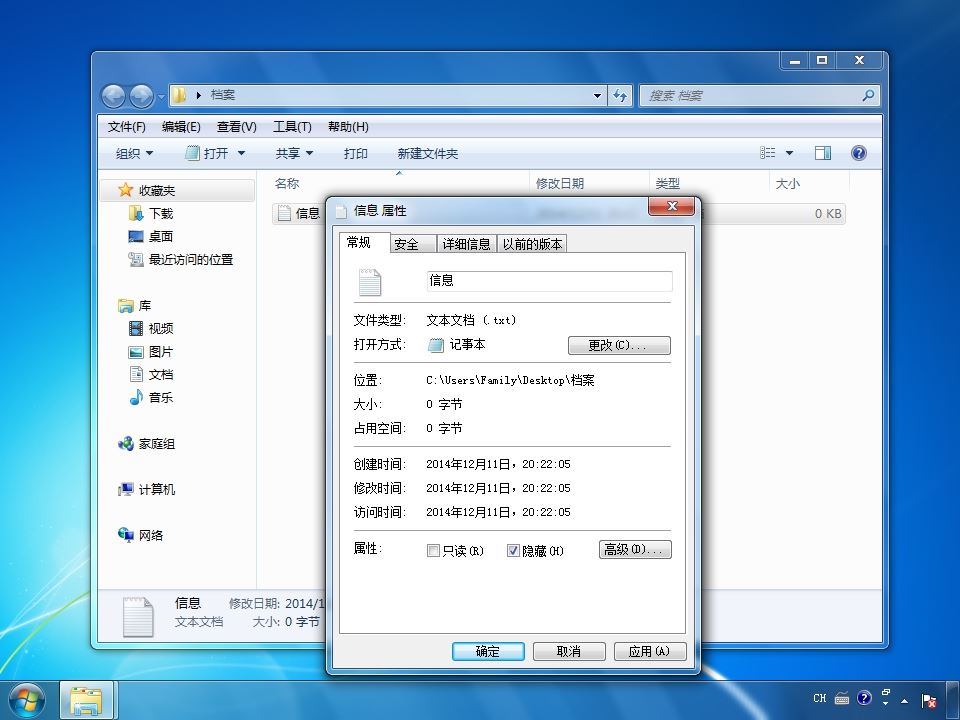Show hidden tray icons arrow
The width and height of the screenshot is (960, 720).
(x=904, y=700)
